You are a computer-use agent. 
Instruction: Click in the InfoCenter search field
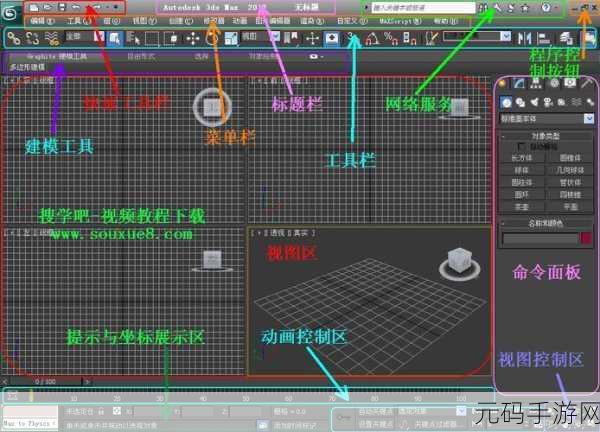point(423,7)
